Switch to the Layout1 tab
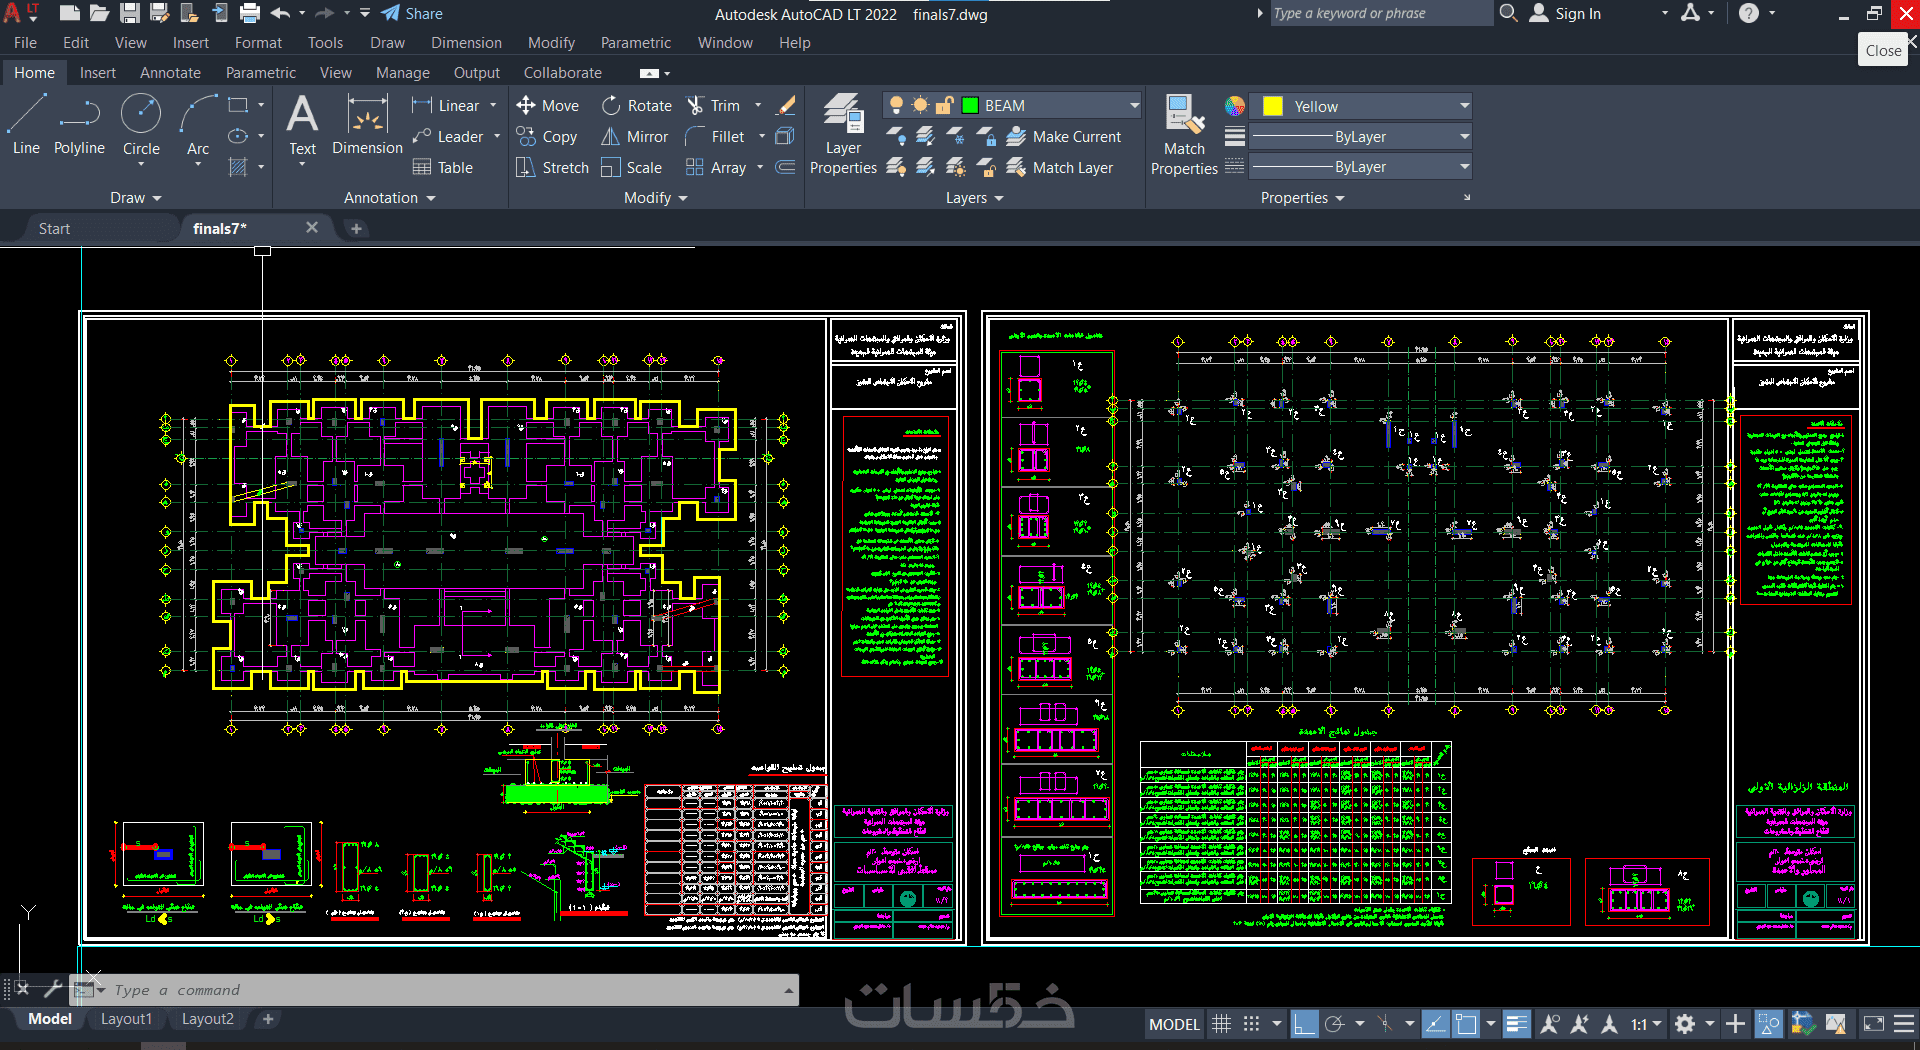 [x=126, y=1019]
